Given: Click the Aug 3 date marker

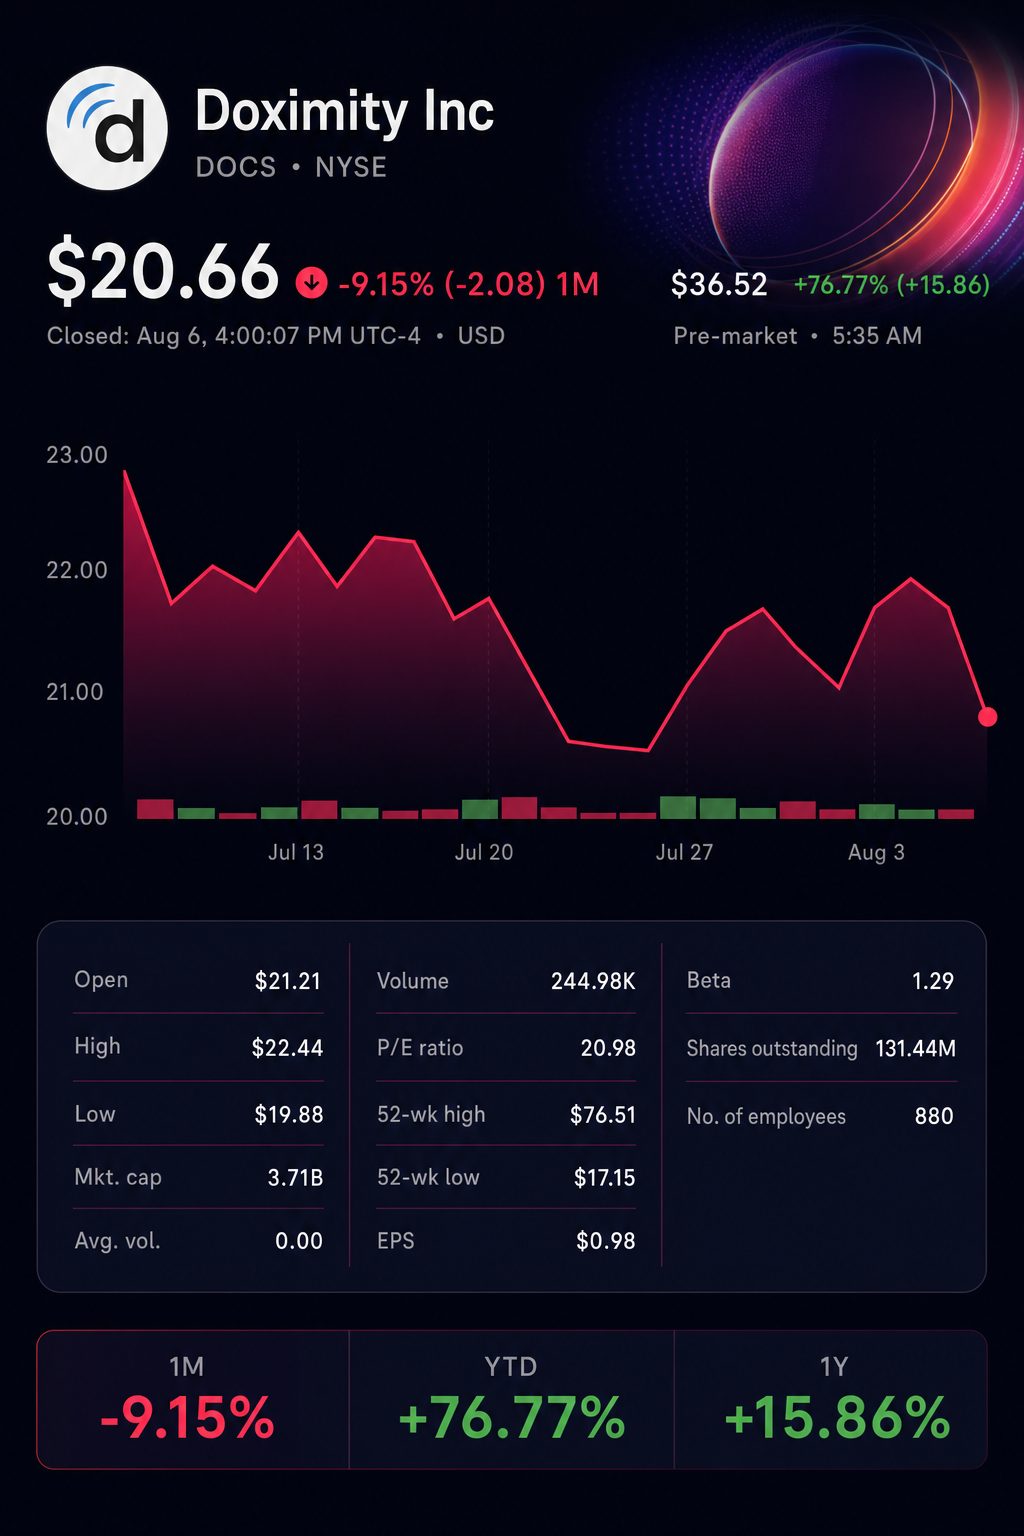Looking at the screenshot, I should [x=876, y=852].
